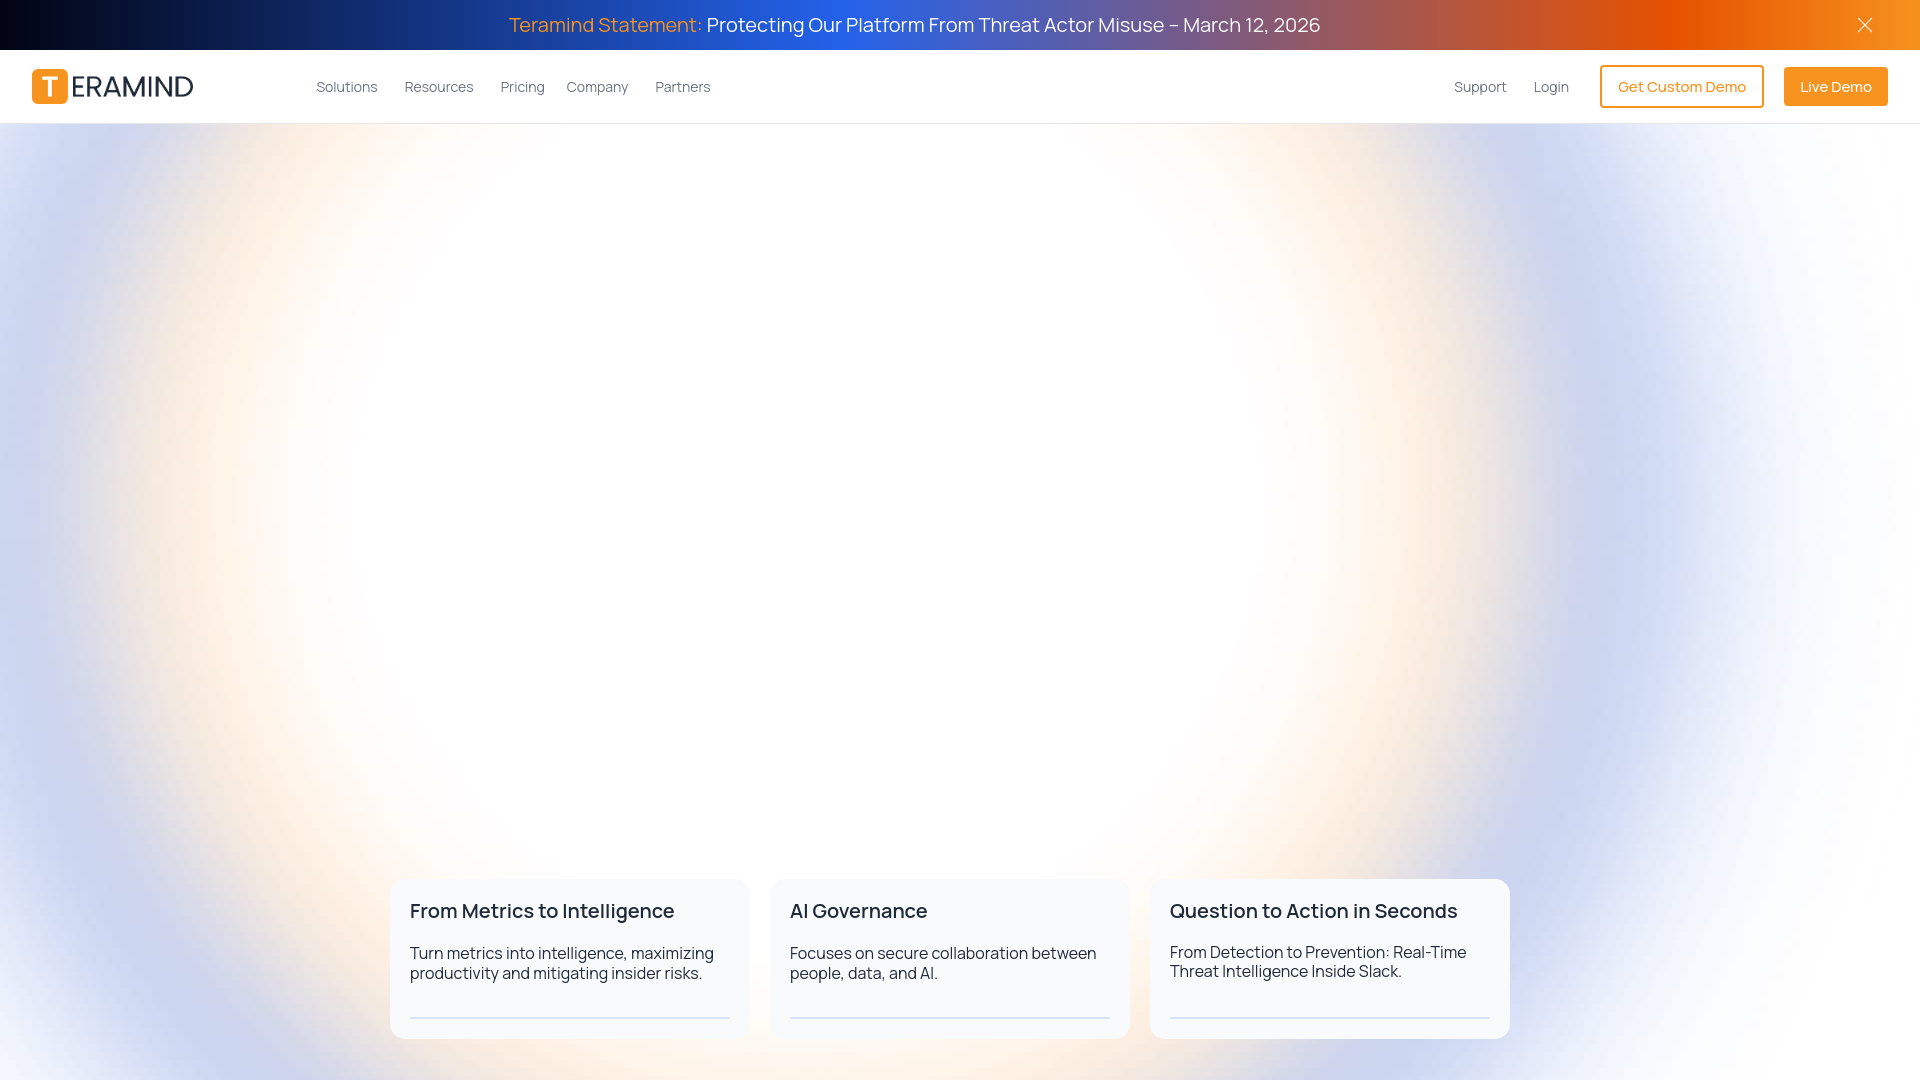This screenshot has height=1080, width=1920.
Task: Click progress bar under Question to Action
Action: coord(1330,1018)
